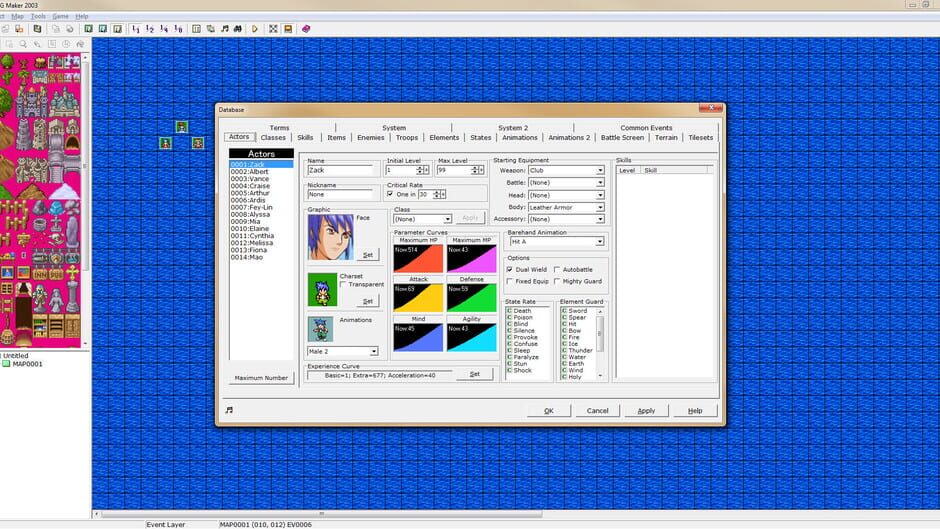Open the cyan Agility parameter curve

(472, 338)
